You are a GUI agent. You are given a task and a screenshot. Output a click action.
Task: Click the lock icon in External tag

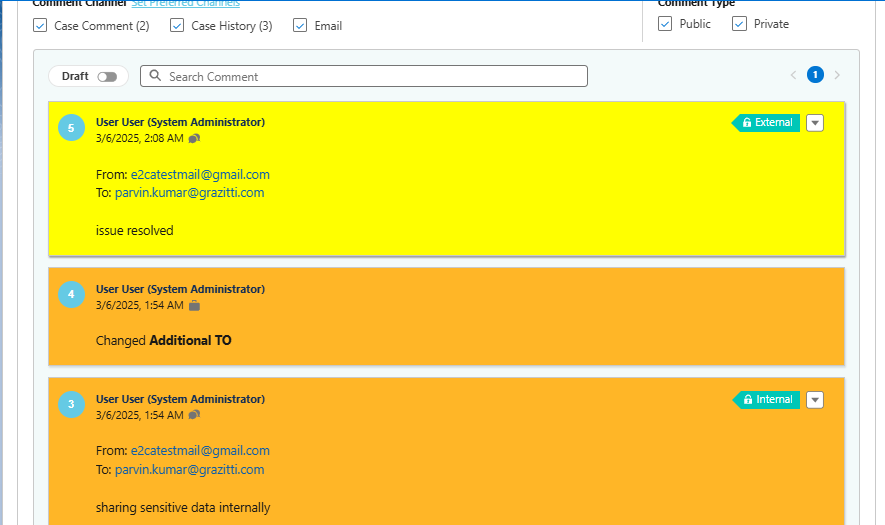coord(747,122)
